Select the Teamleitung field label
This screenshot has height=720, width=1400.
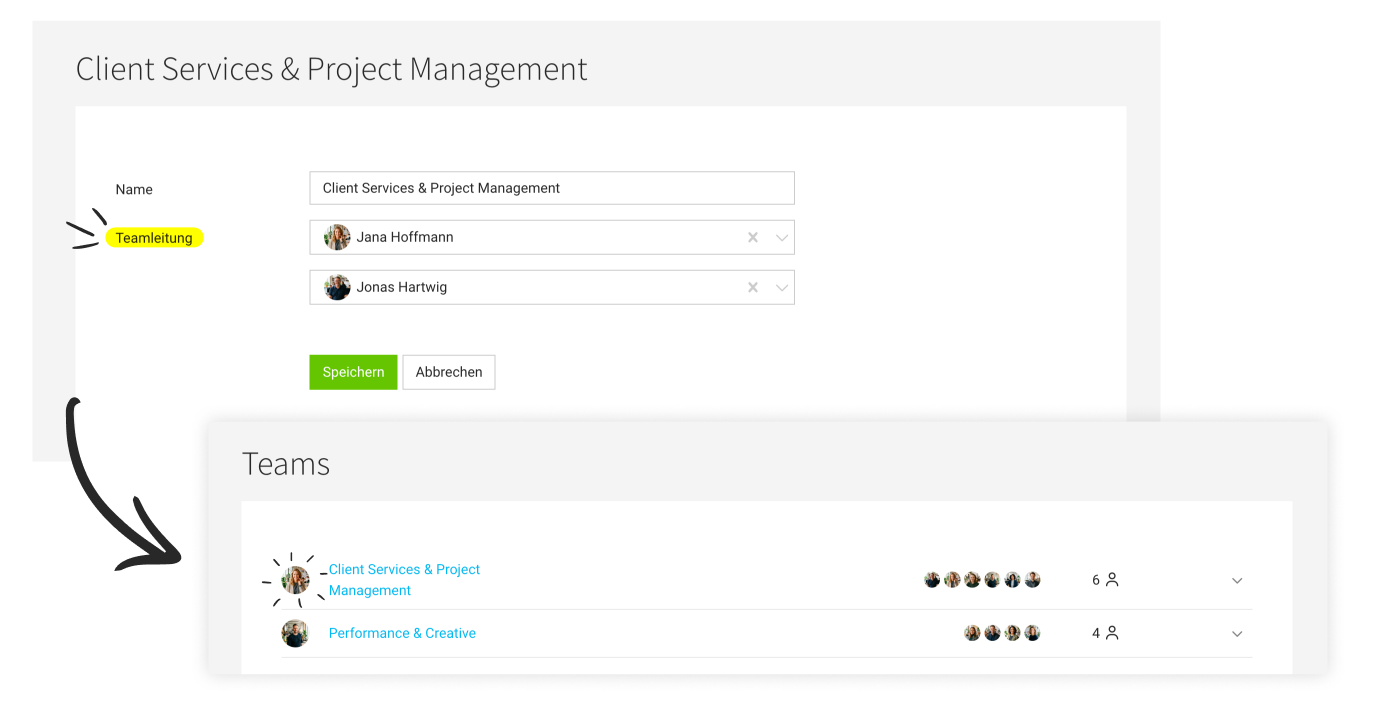(154, 238)
